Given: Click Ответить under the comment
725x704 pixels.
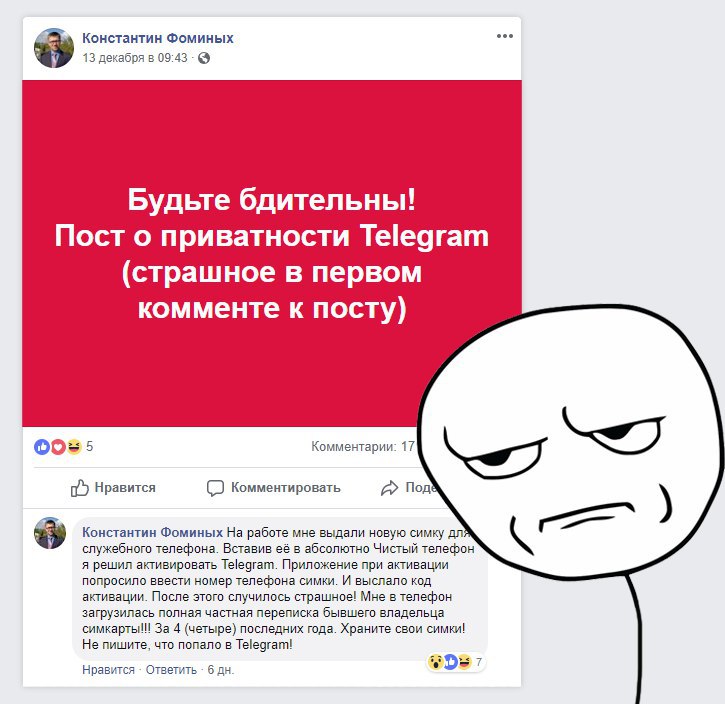Looking at the screenshot, I should (171, 670).
